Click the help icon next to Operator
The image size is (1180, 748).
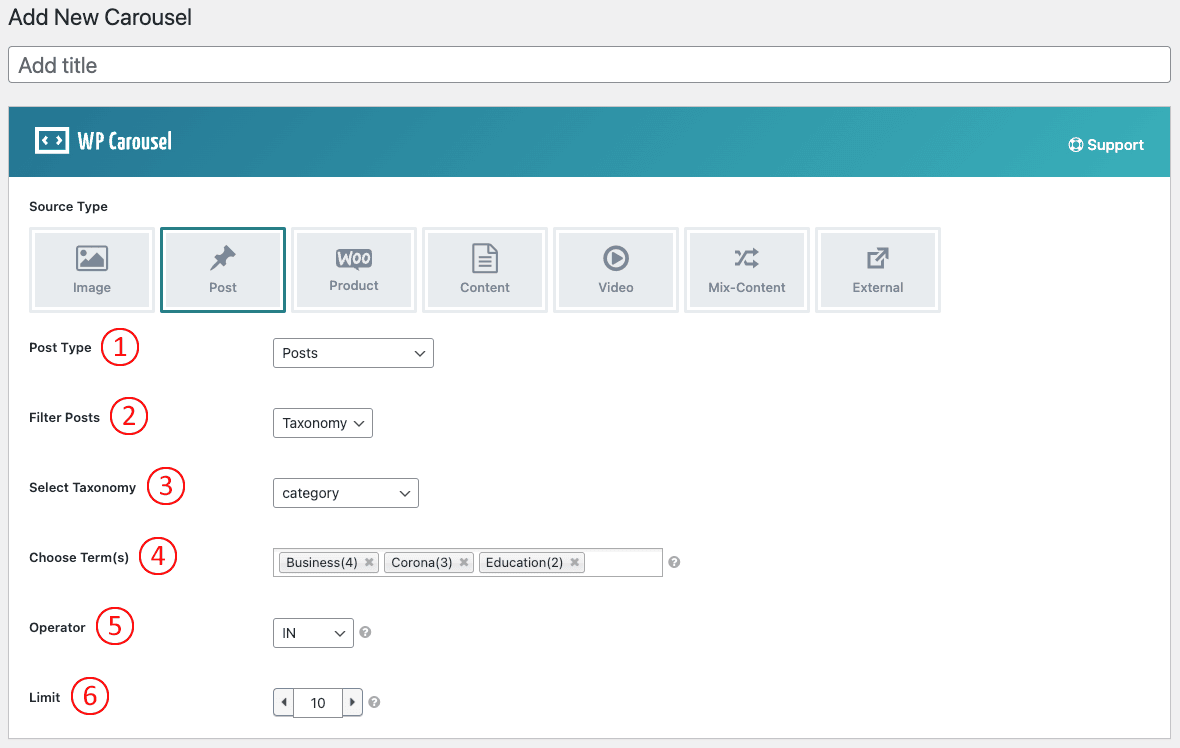click(365, 633)
